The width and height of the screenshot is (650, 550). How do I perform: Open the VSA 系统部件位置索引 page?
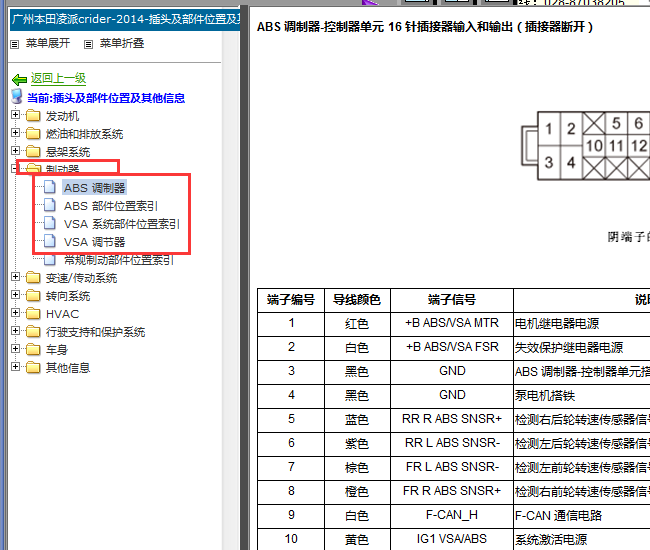click(x=121, y=224)
